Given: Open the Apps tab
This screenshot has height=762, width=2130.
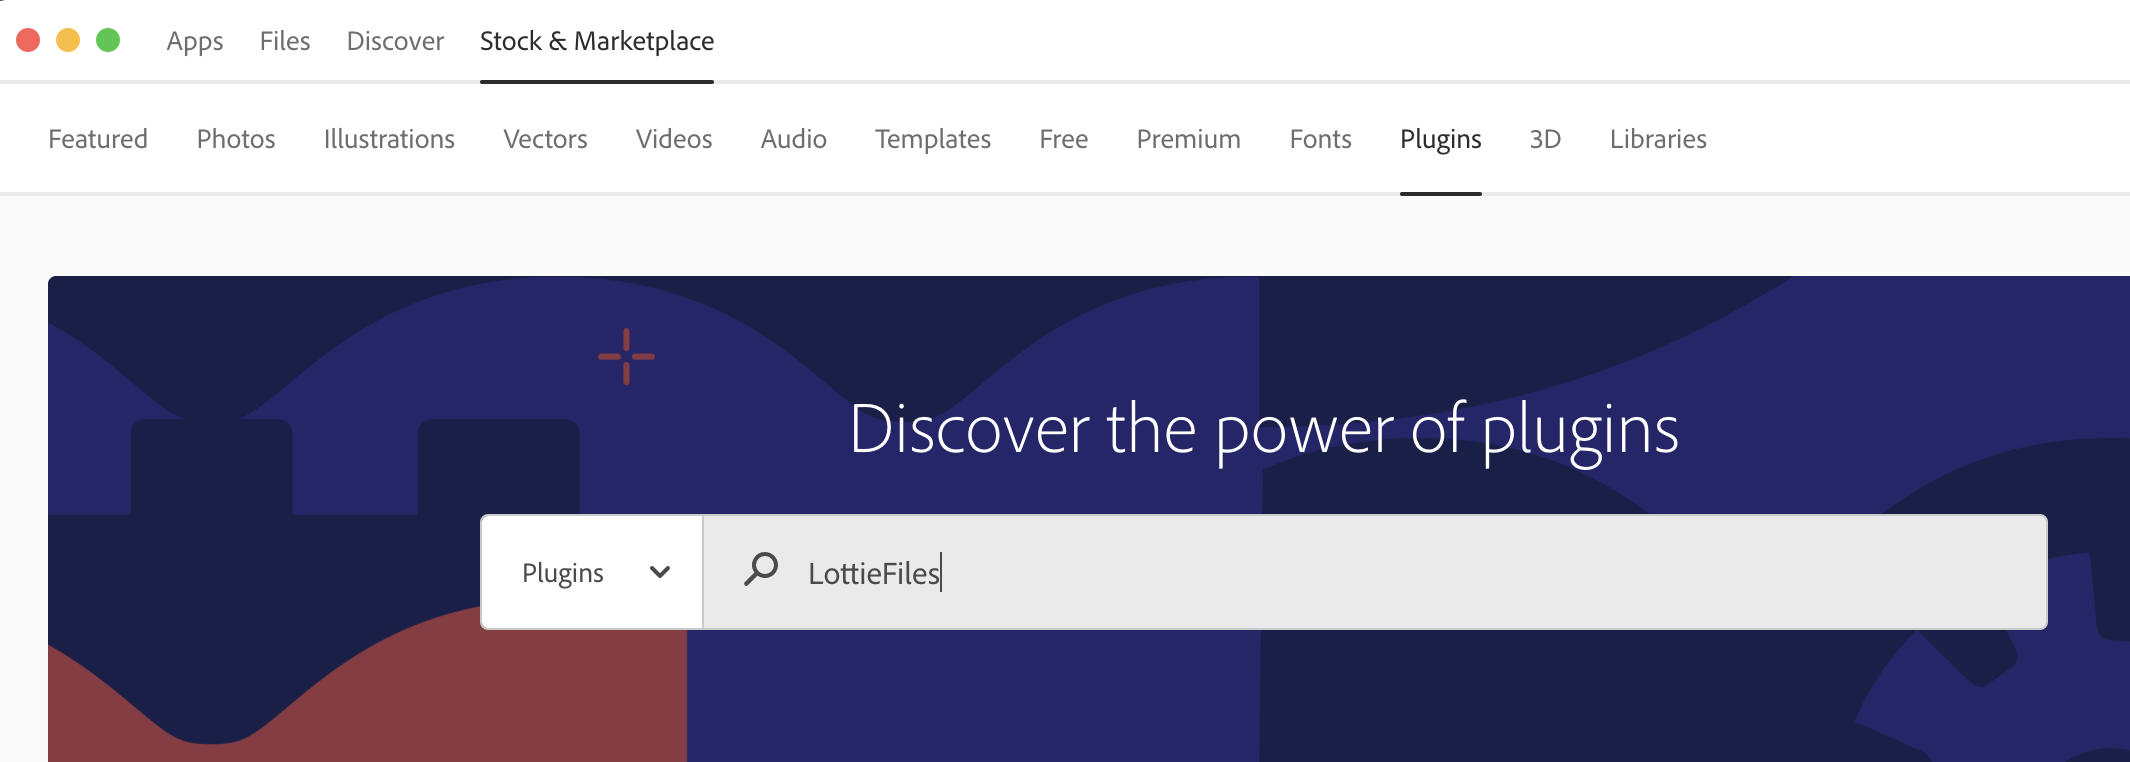Looking at the screenshot, I should click(x=195, y=41).
